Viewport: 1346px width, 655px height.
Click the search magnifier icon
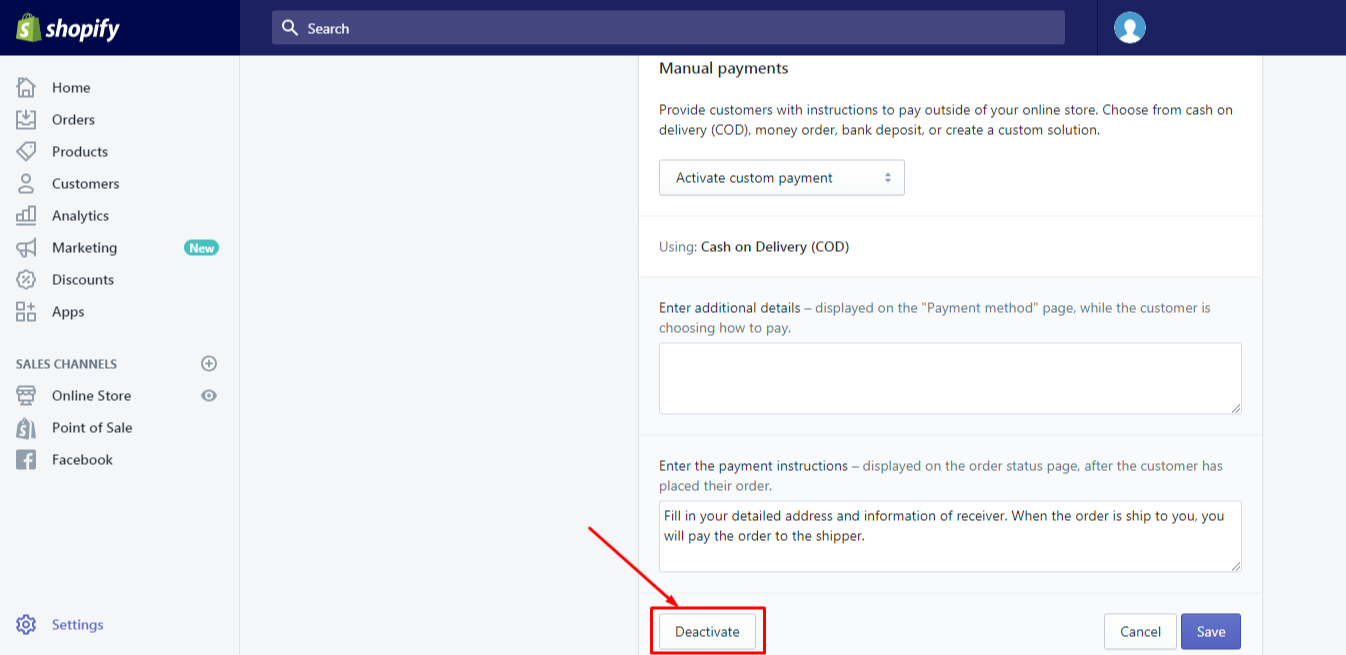coord(290,28)
